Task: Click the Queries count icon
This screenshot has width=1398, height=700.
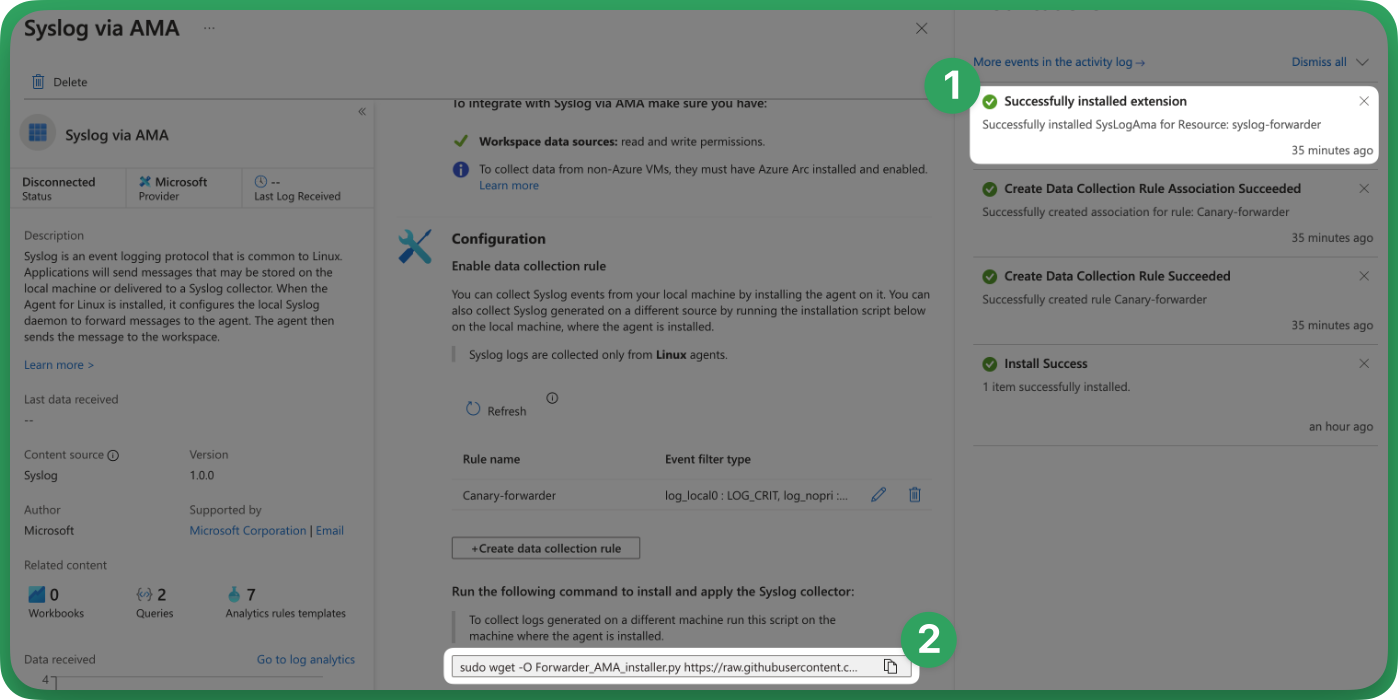Action: 144,594
